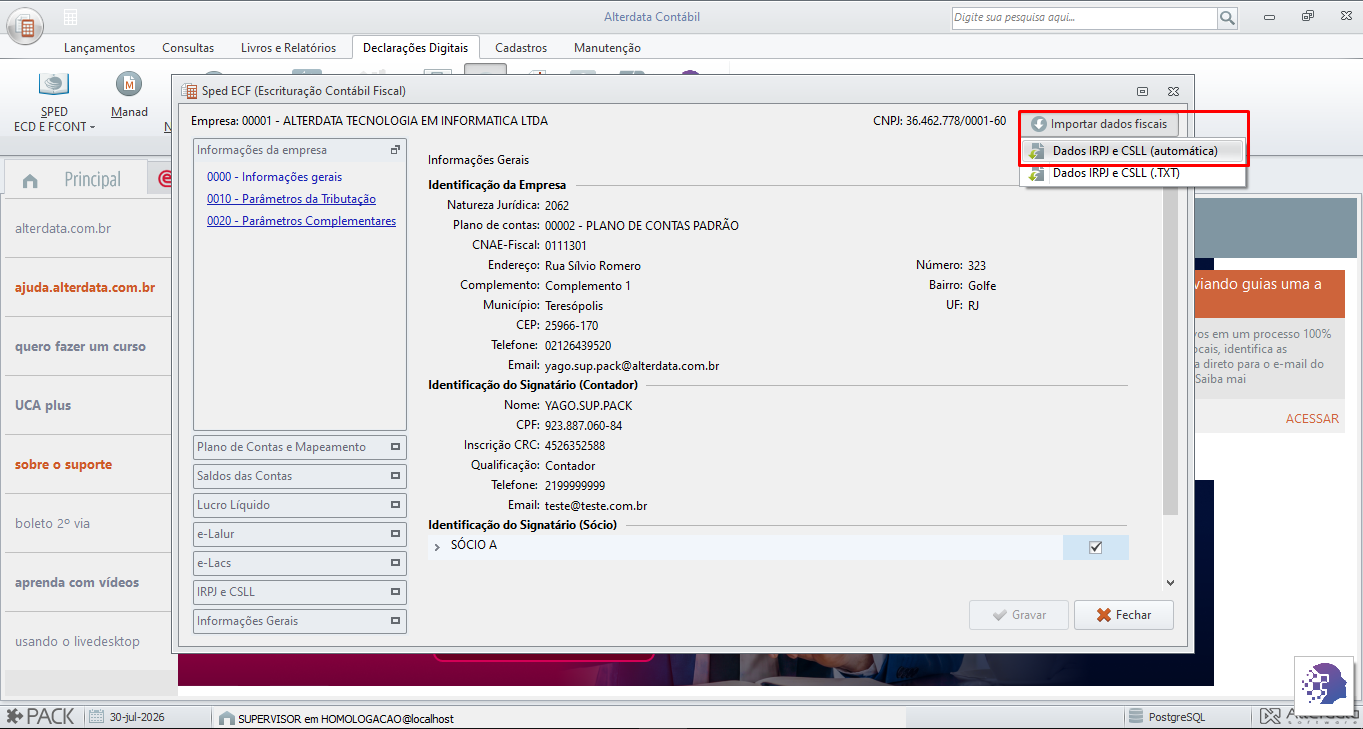The image size is (1363, 729).
Task: Click quero fazer um curso link
Action: pyautogui.click(x=80, y=347)
